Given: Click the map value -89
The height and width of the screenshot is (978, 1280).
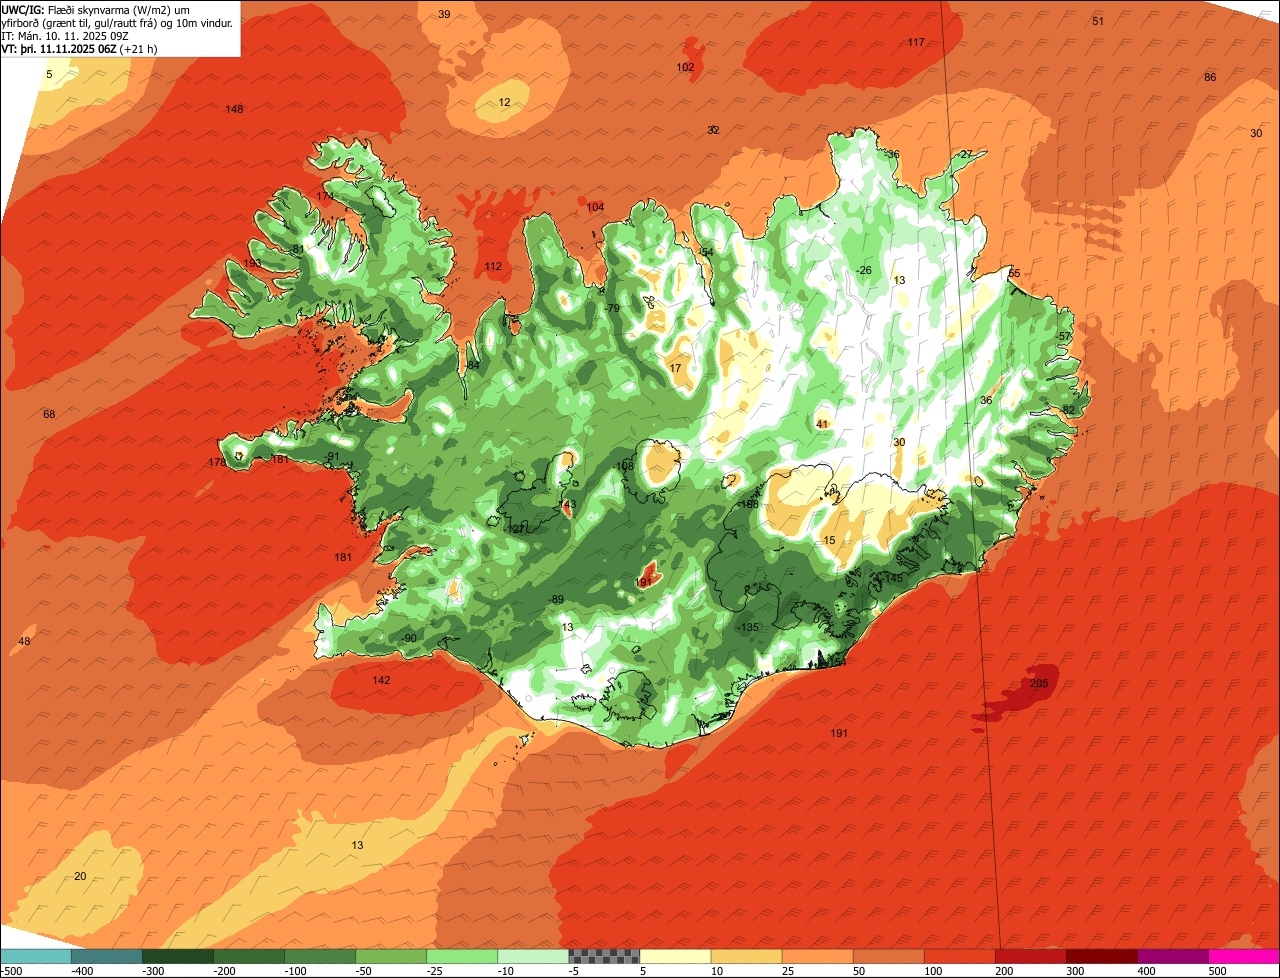Looking at the screenshot, I should 556,599.
